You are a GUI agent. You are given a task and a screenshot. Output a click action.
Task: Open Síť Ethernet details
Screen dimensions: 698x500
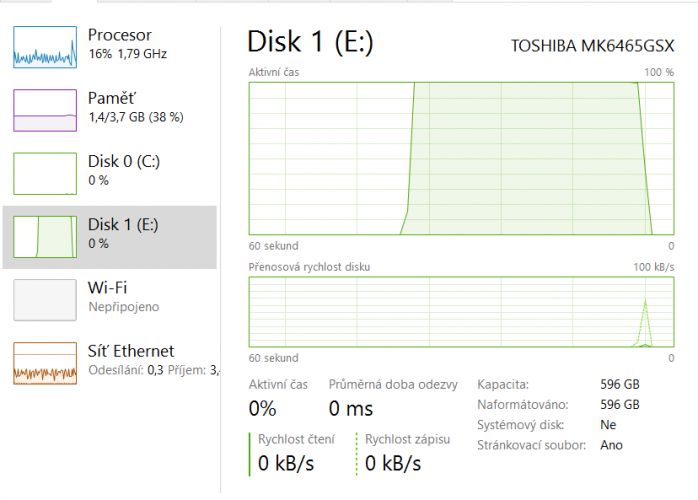(131, 351)
